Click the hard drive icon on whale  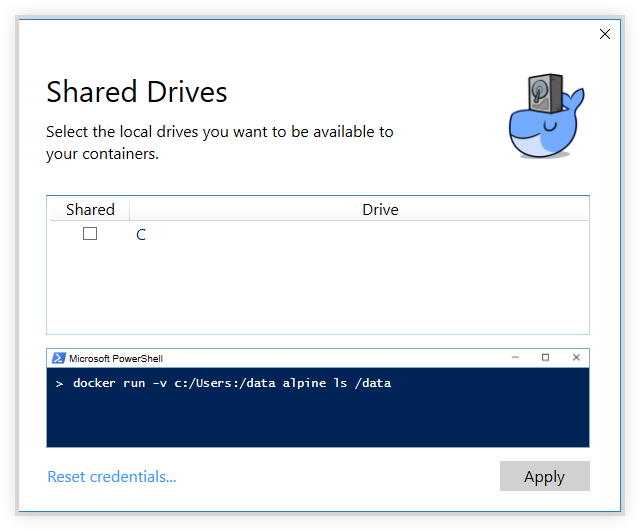(542, 92)
